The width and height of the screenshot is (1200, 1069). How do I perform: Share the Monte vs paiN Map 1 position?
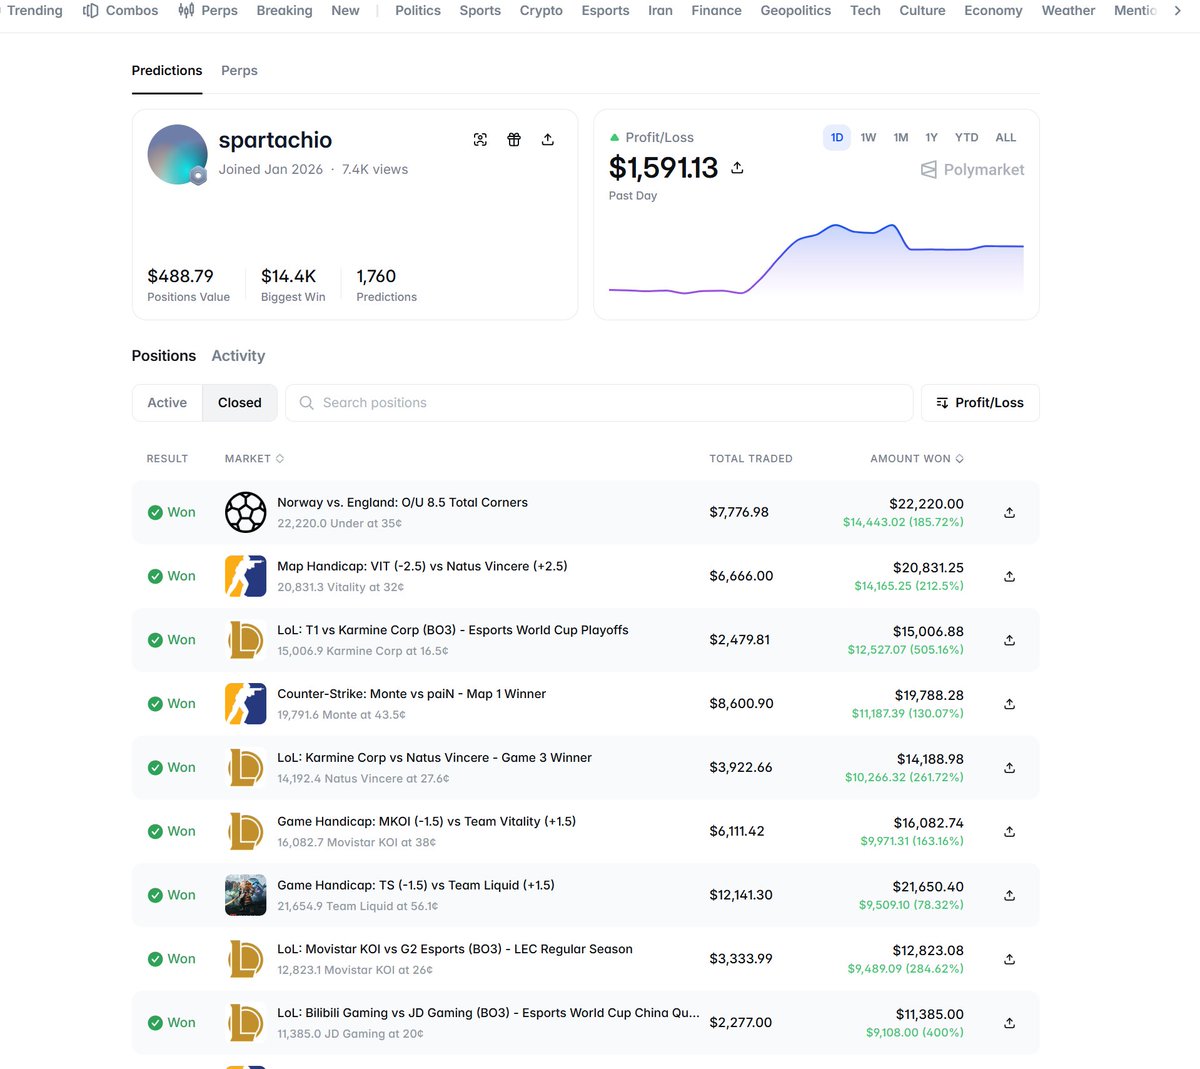pyautogui.click(x=1010, y=704)
